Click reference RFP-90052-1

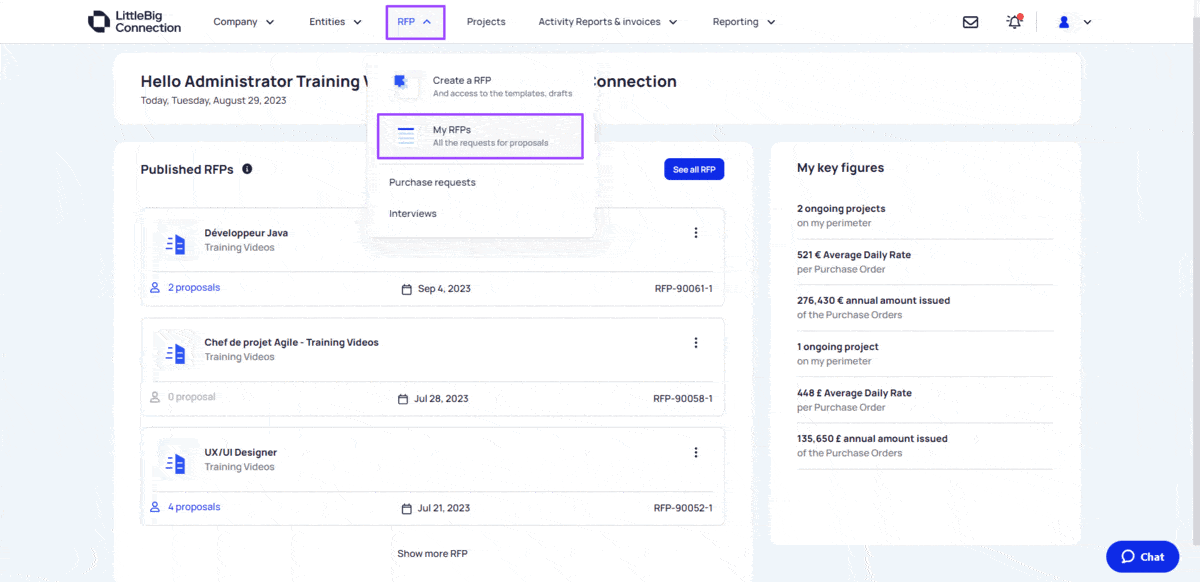(x=683, y=508)
